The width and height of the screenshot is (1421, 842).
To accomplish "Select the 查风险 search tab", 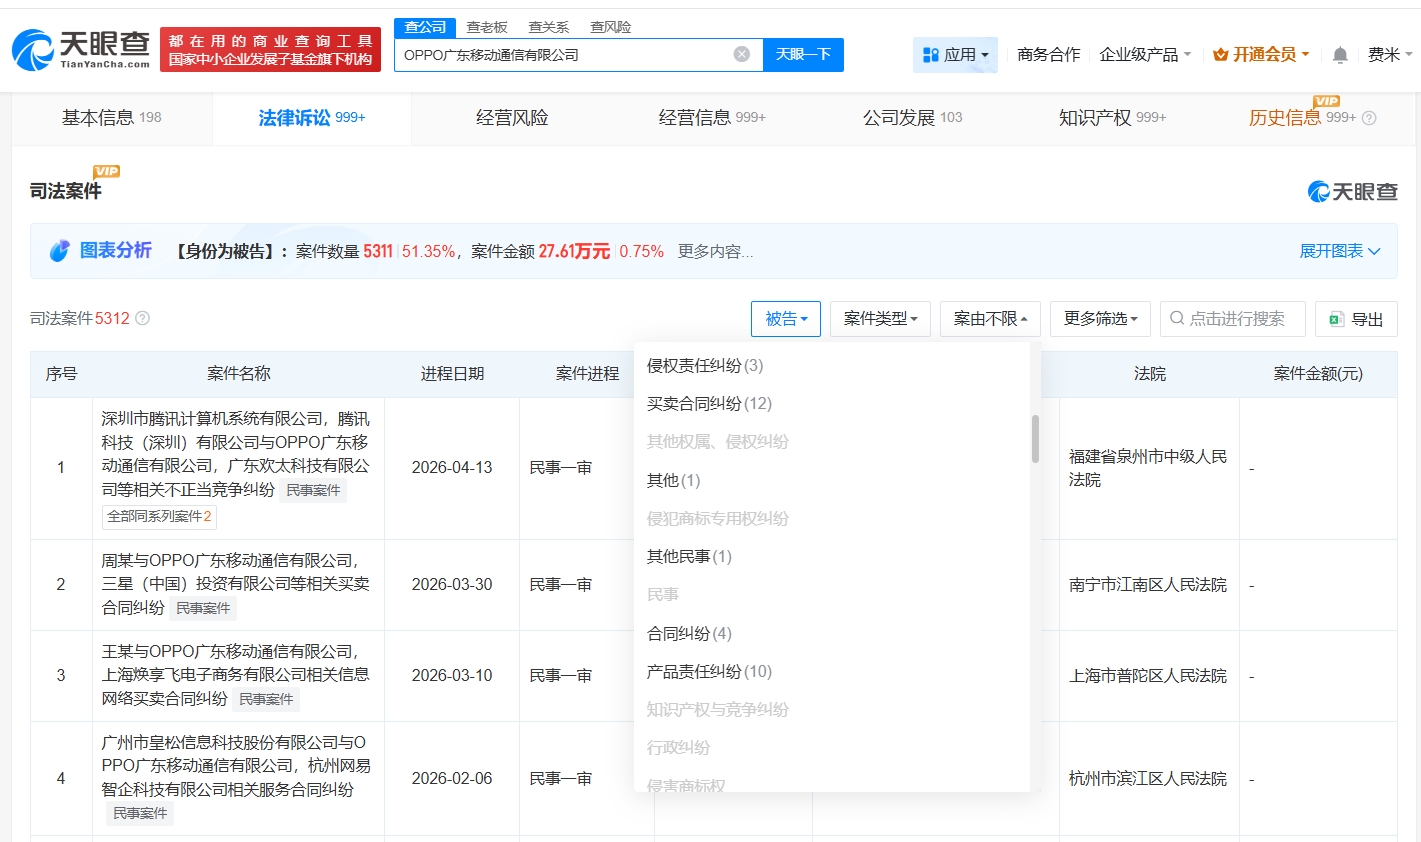I will click(x=611, y=27).
